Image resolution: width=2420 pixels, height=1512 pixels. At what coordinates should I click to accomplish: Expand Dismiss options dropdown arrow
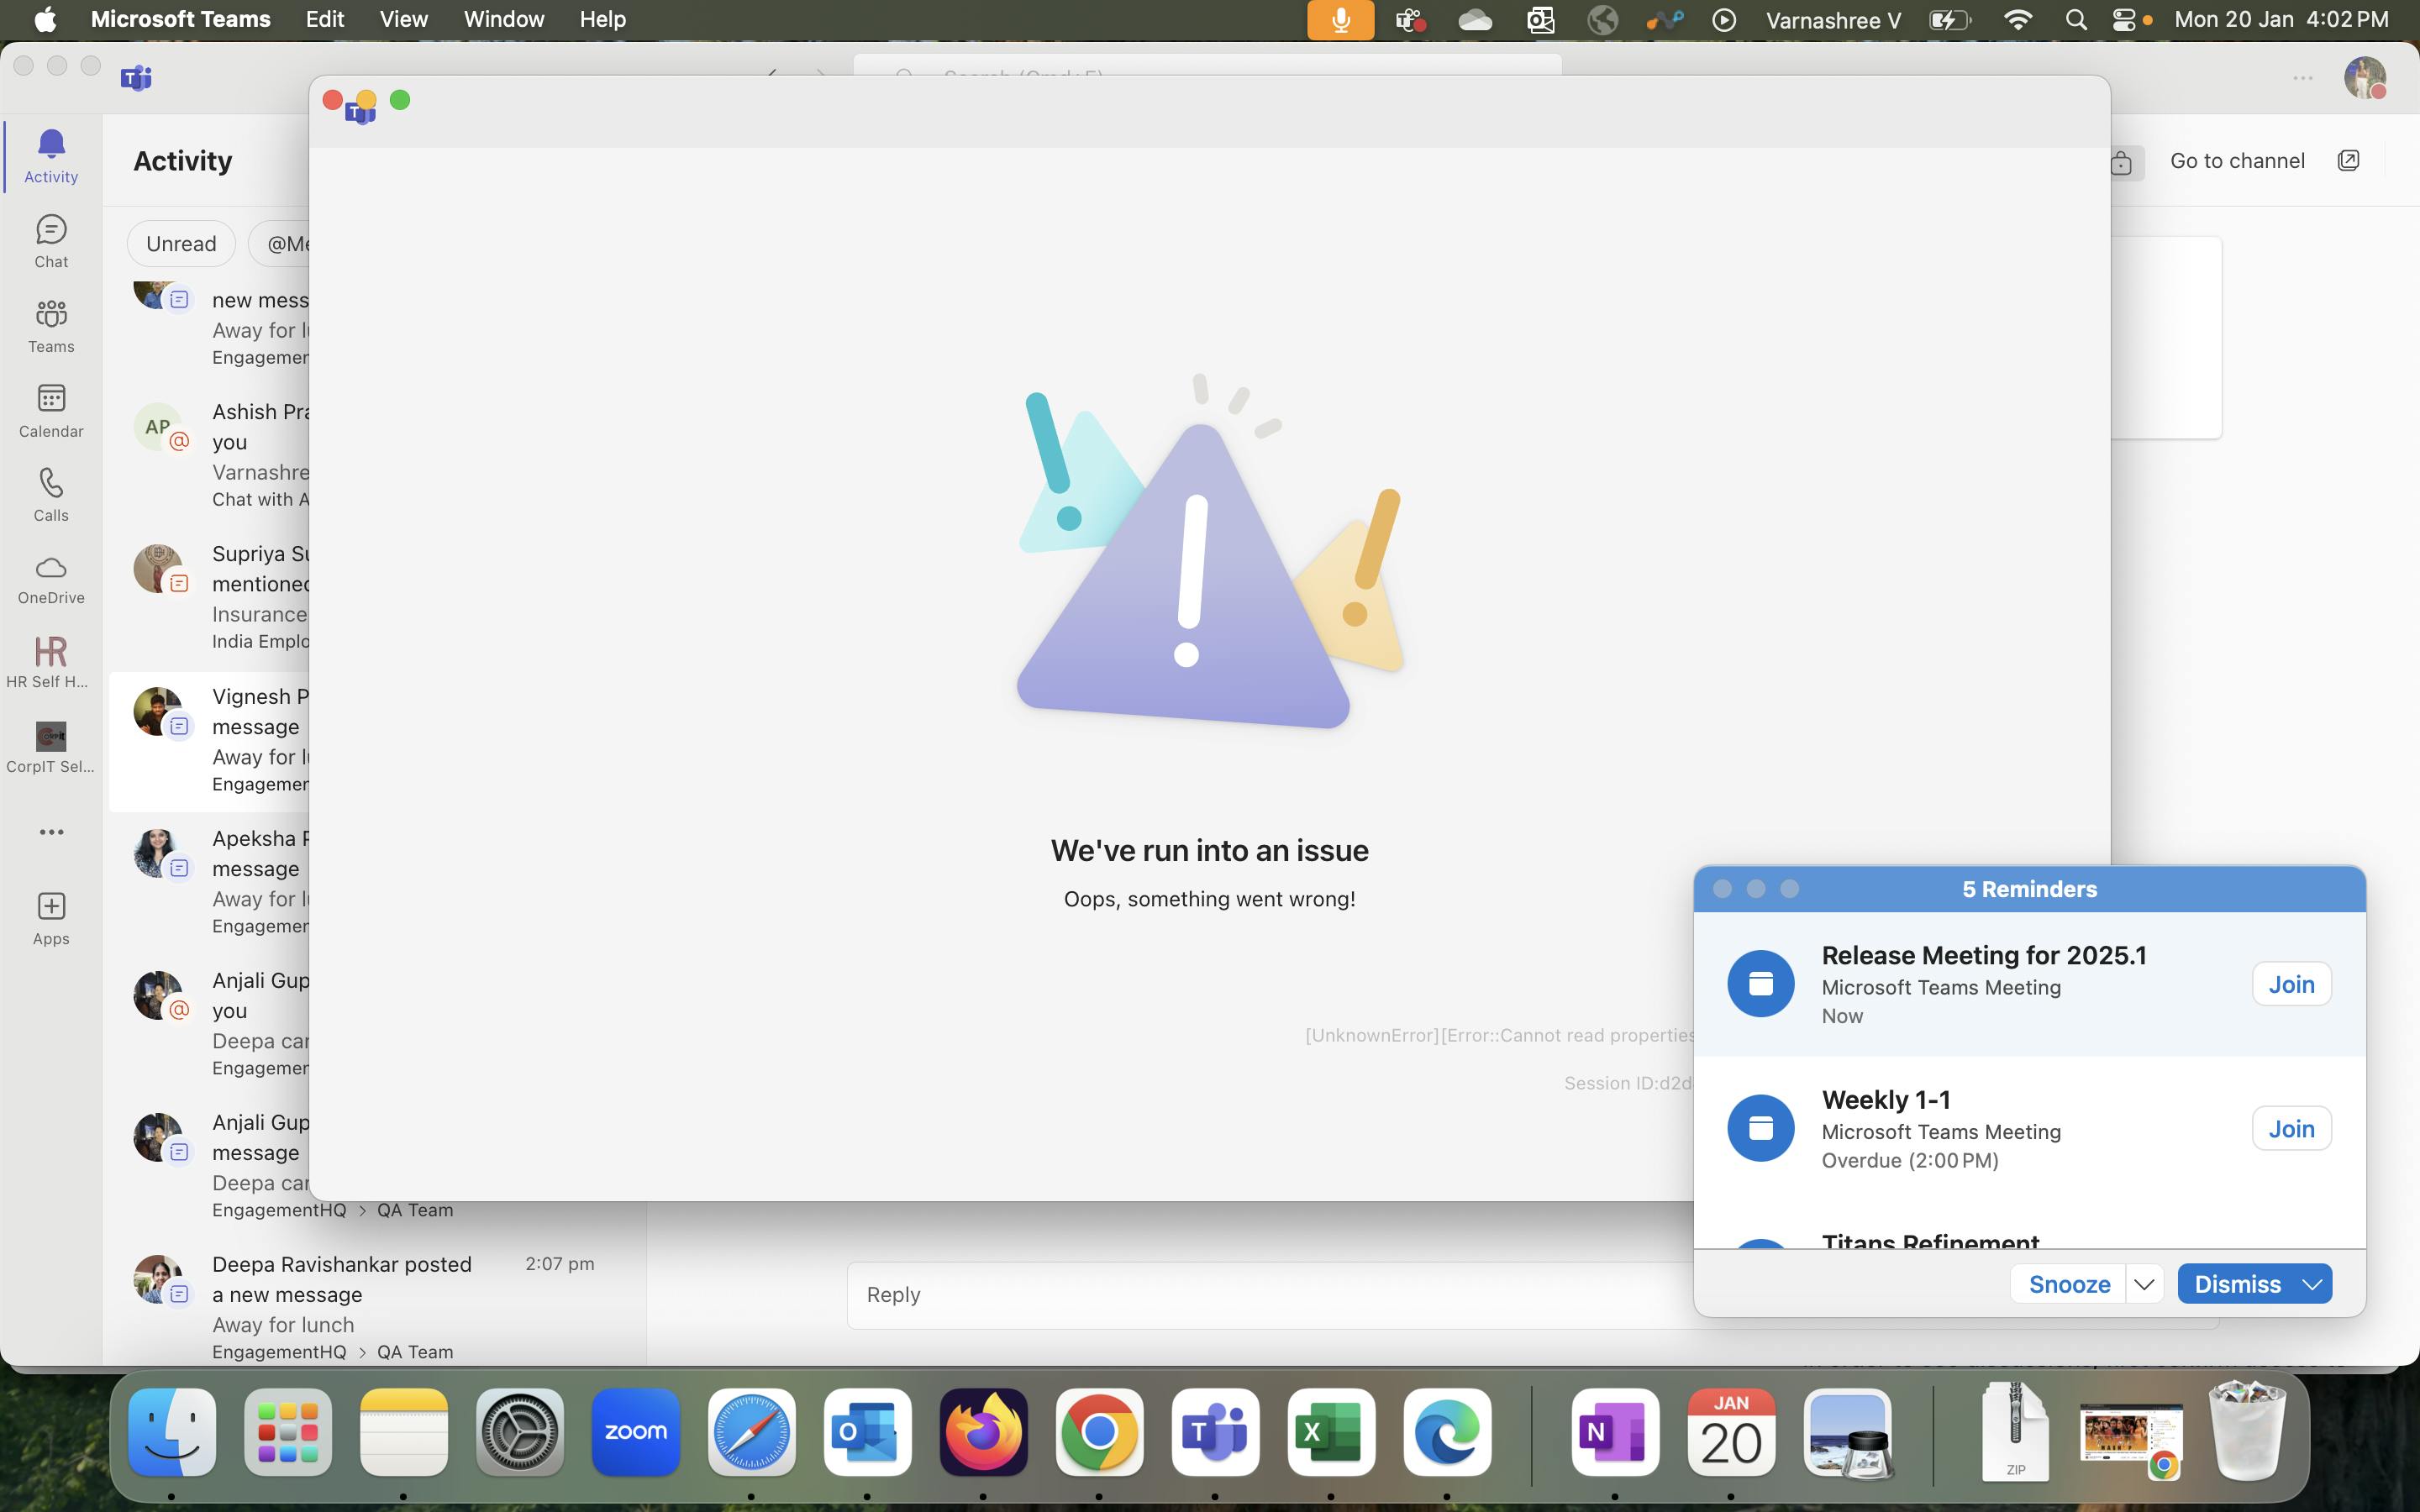coord(2311,1284)
